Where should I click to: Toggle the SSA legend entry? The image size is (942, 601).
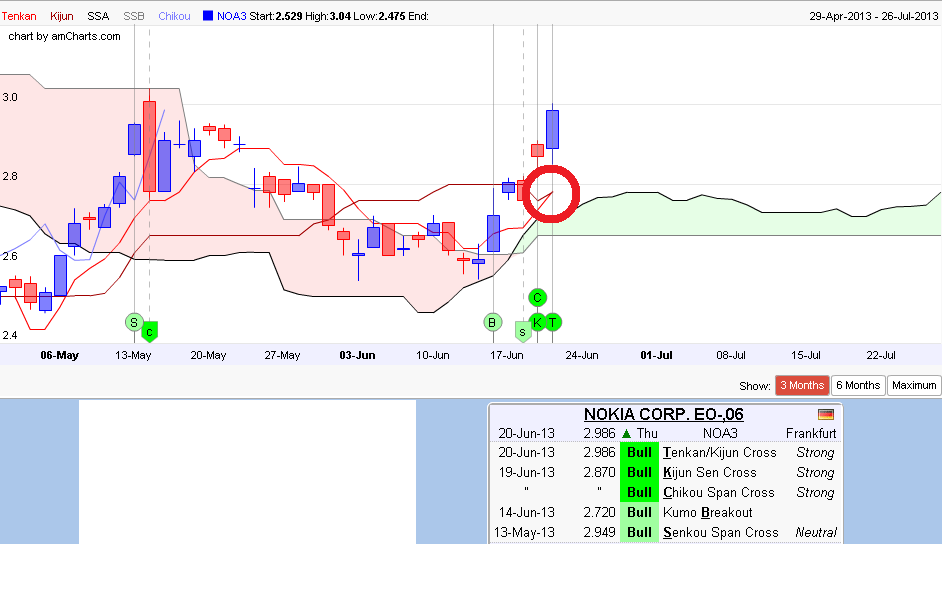98,16
